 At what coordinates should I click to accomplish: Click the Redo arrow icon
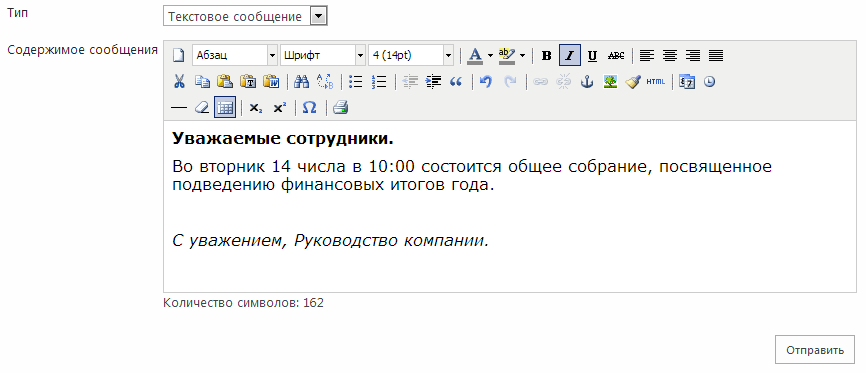[x=510, y=82]
